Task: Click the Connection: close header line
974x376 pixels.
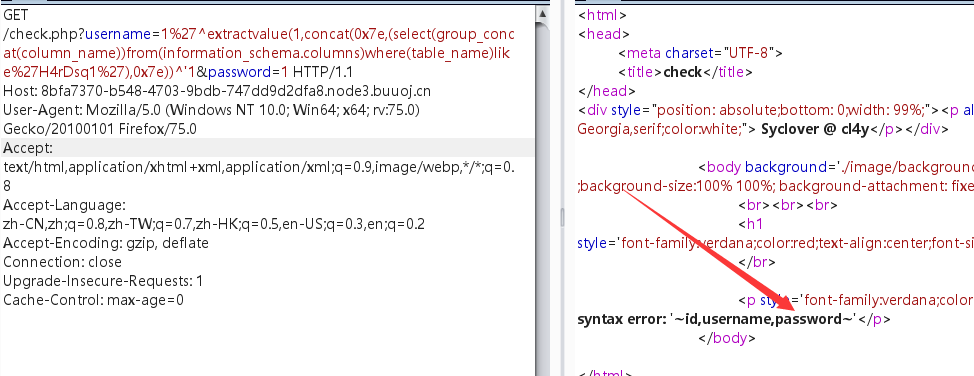Action: click(x=62, y=262)
